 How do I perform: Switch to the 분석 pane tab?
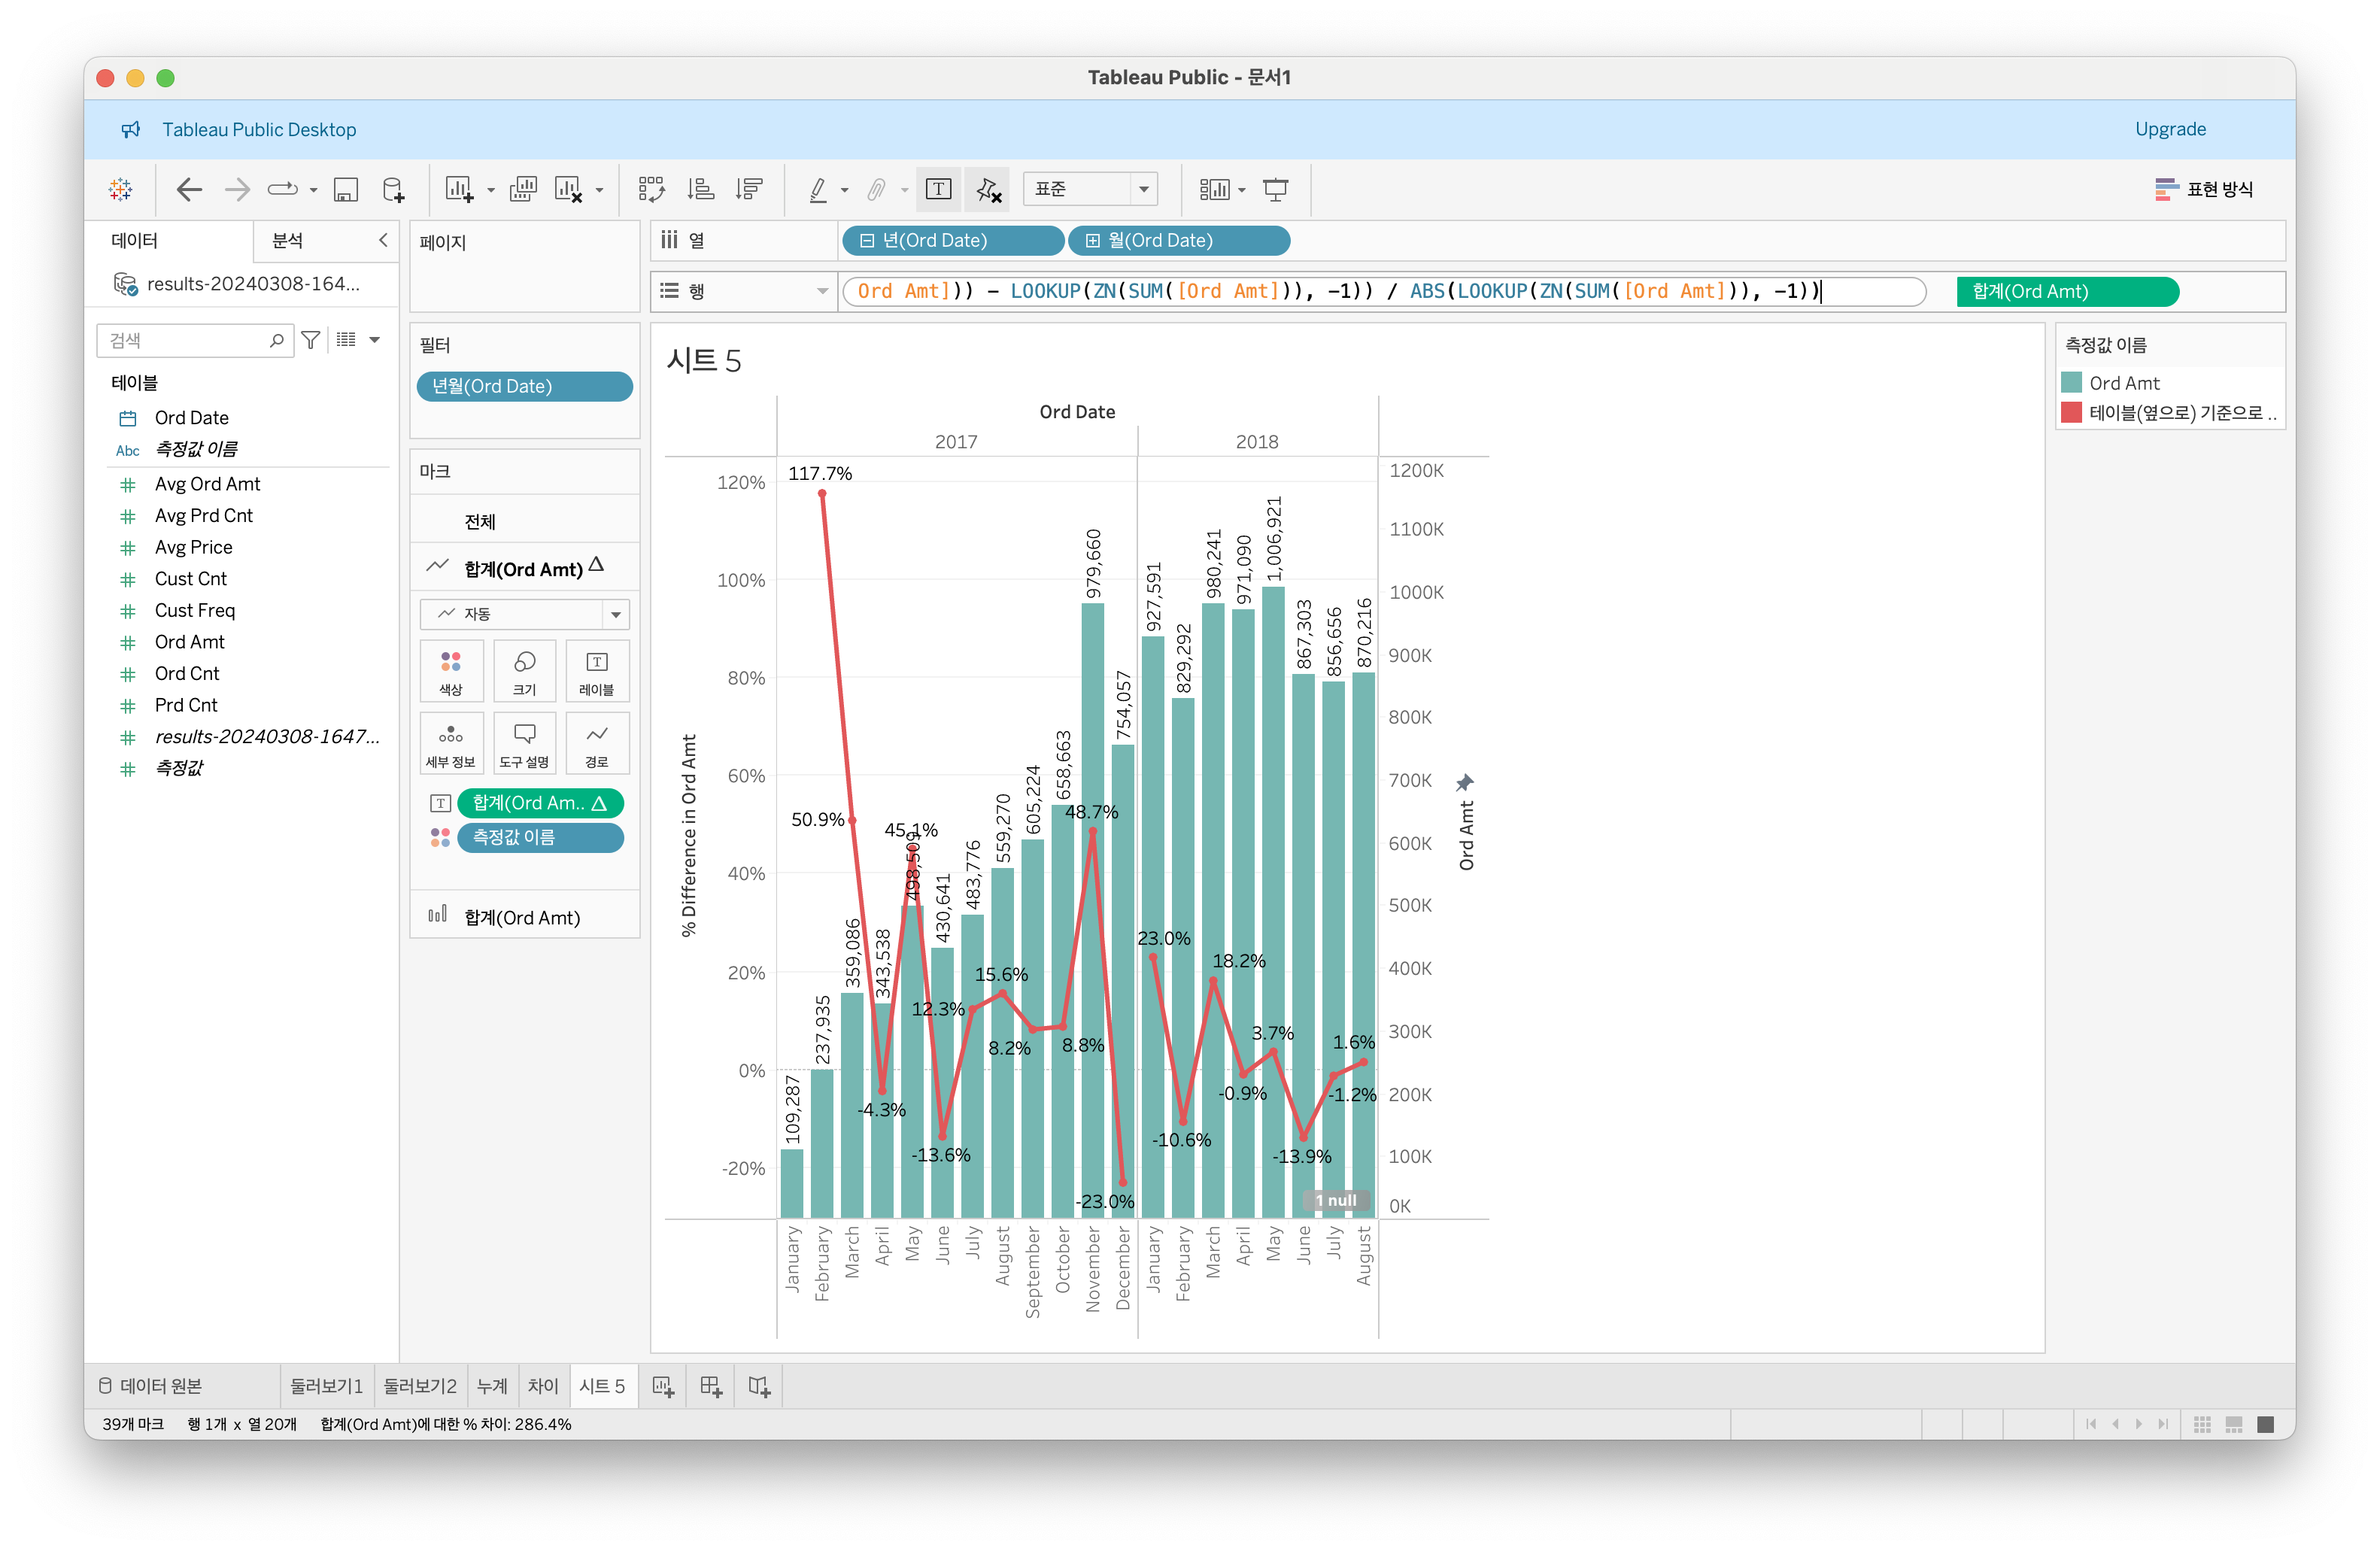click(x=288, y=240)
